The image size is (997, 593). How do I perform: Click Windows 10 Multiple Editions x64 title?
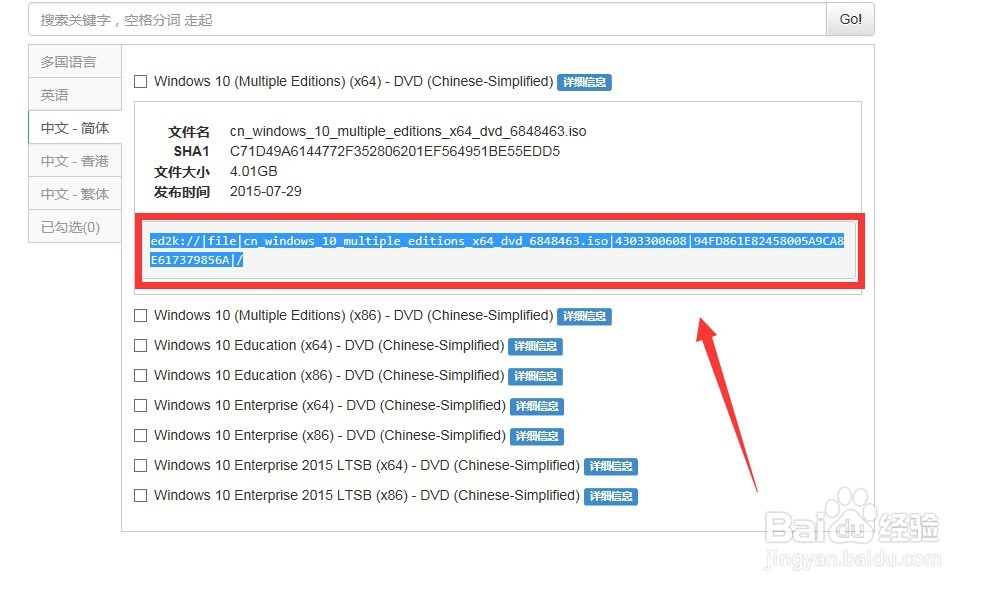click(x=354, y=81)
